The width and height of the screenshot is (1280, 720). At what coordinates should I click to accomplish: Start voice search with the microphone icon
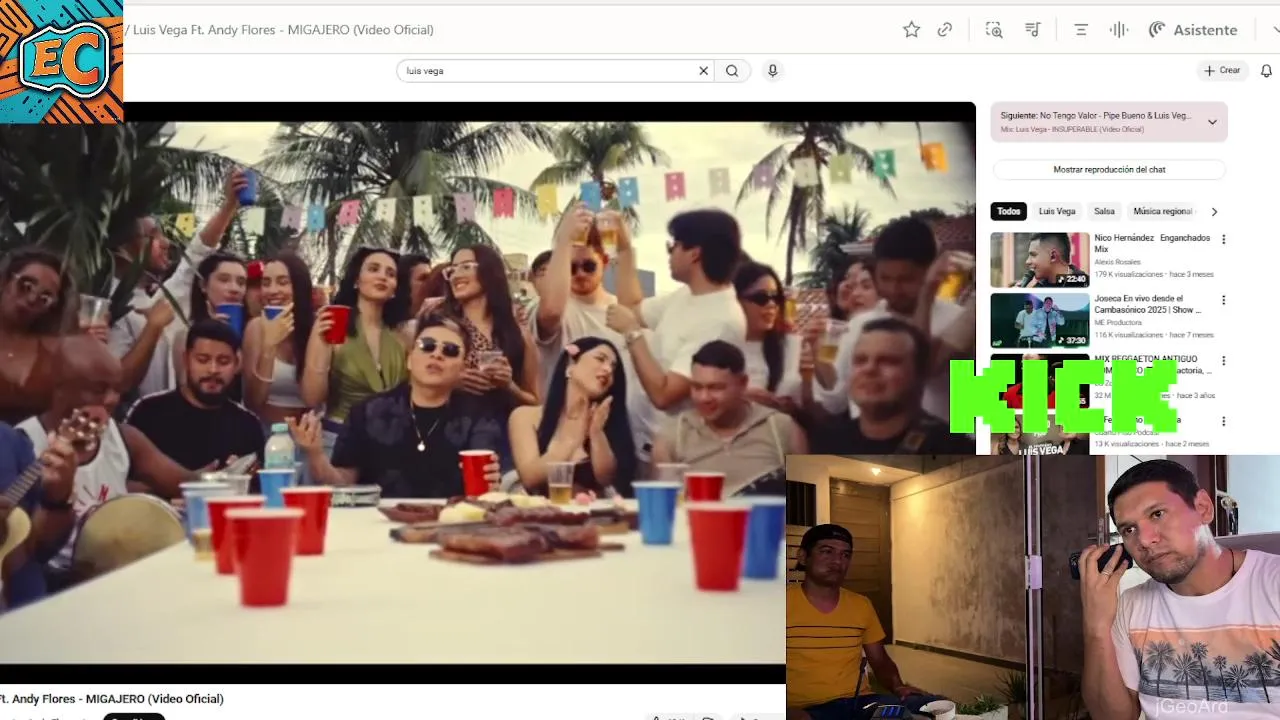tap(772, 71)
